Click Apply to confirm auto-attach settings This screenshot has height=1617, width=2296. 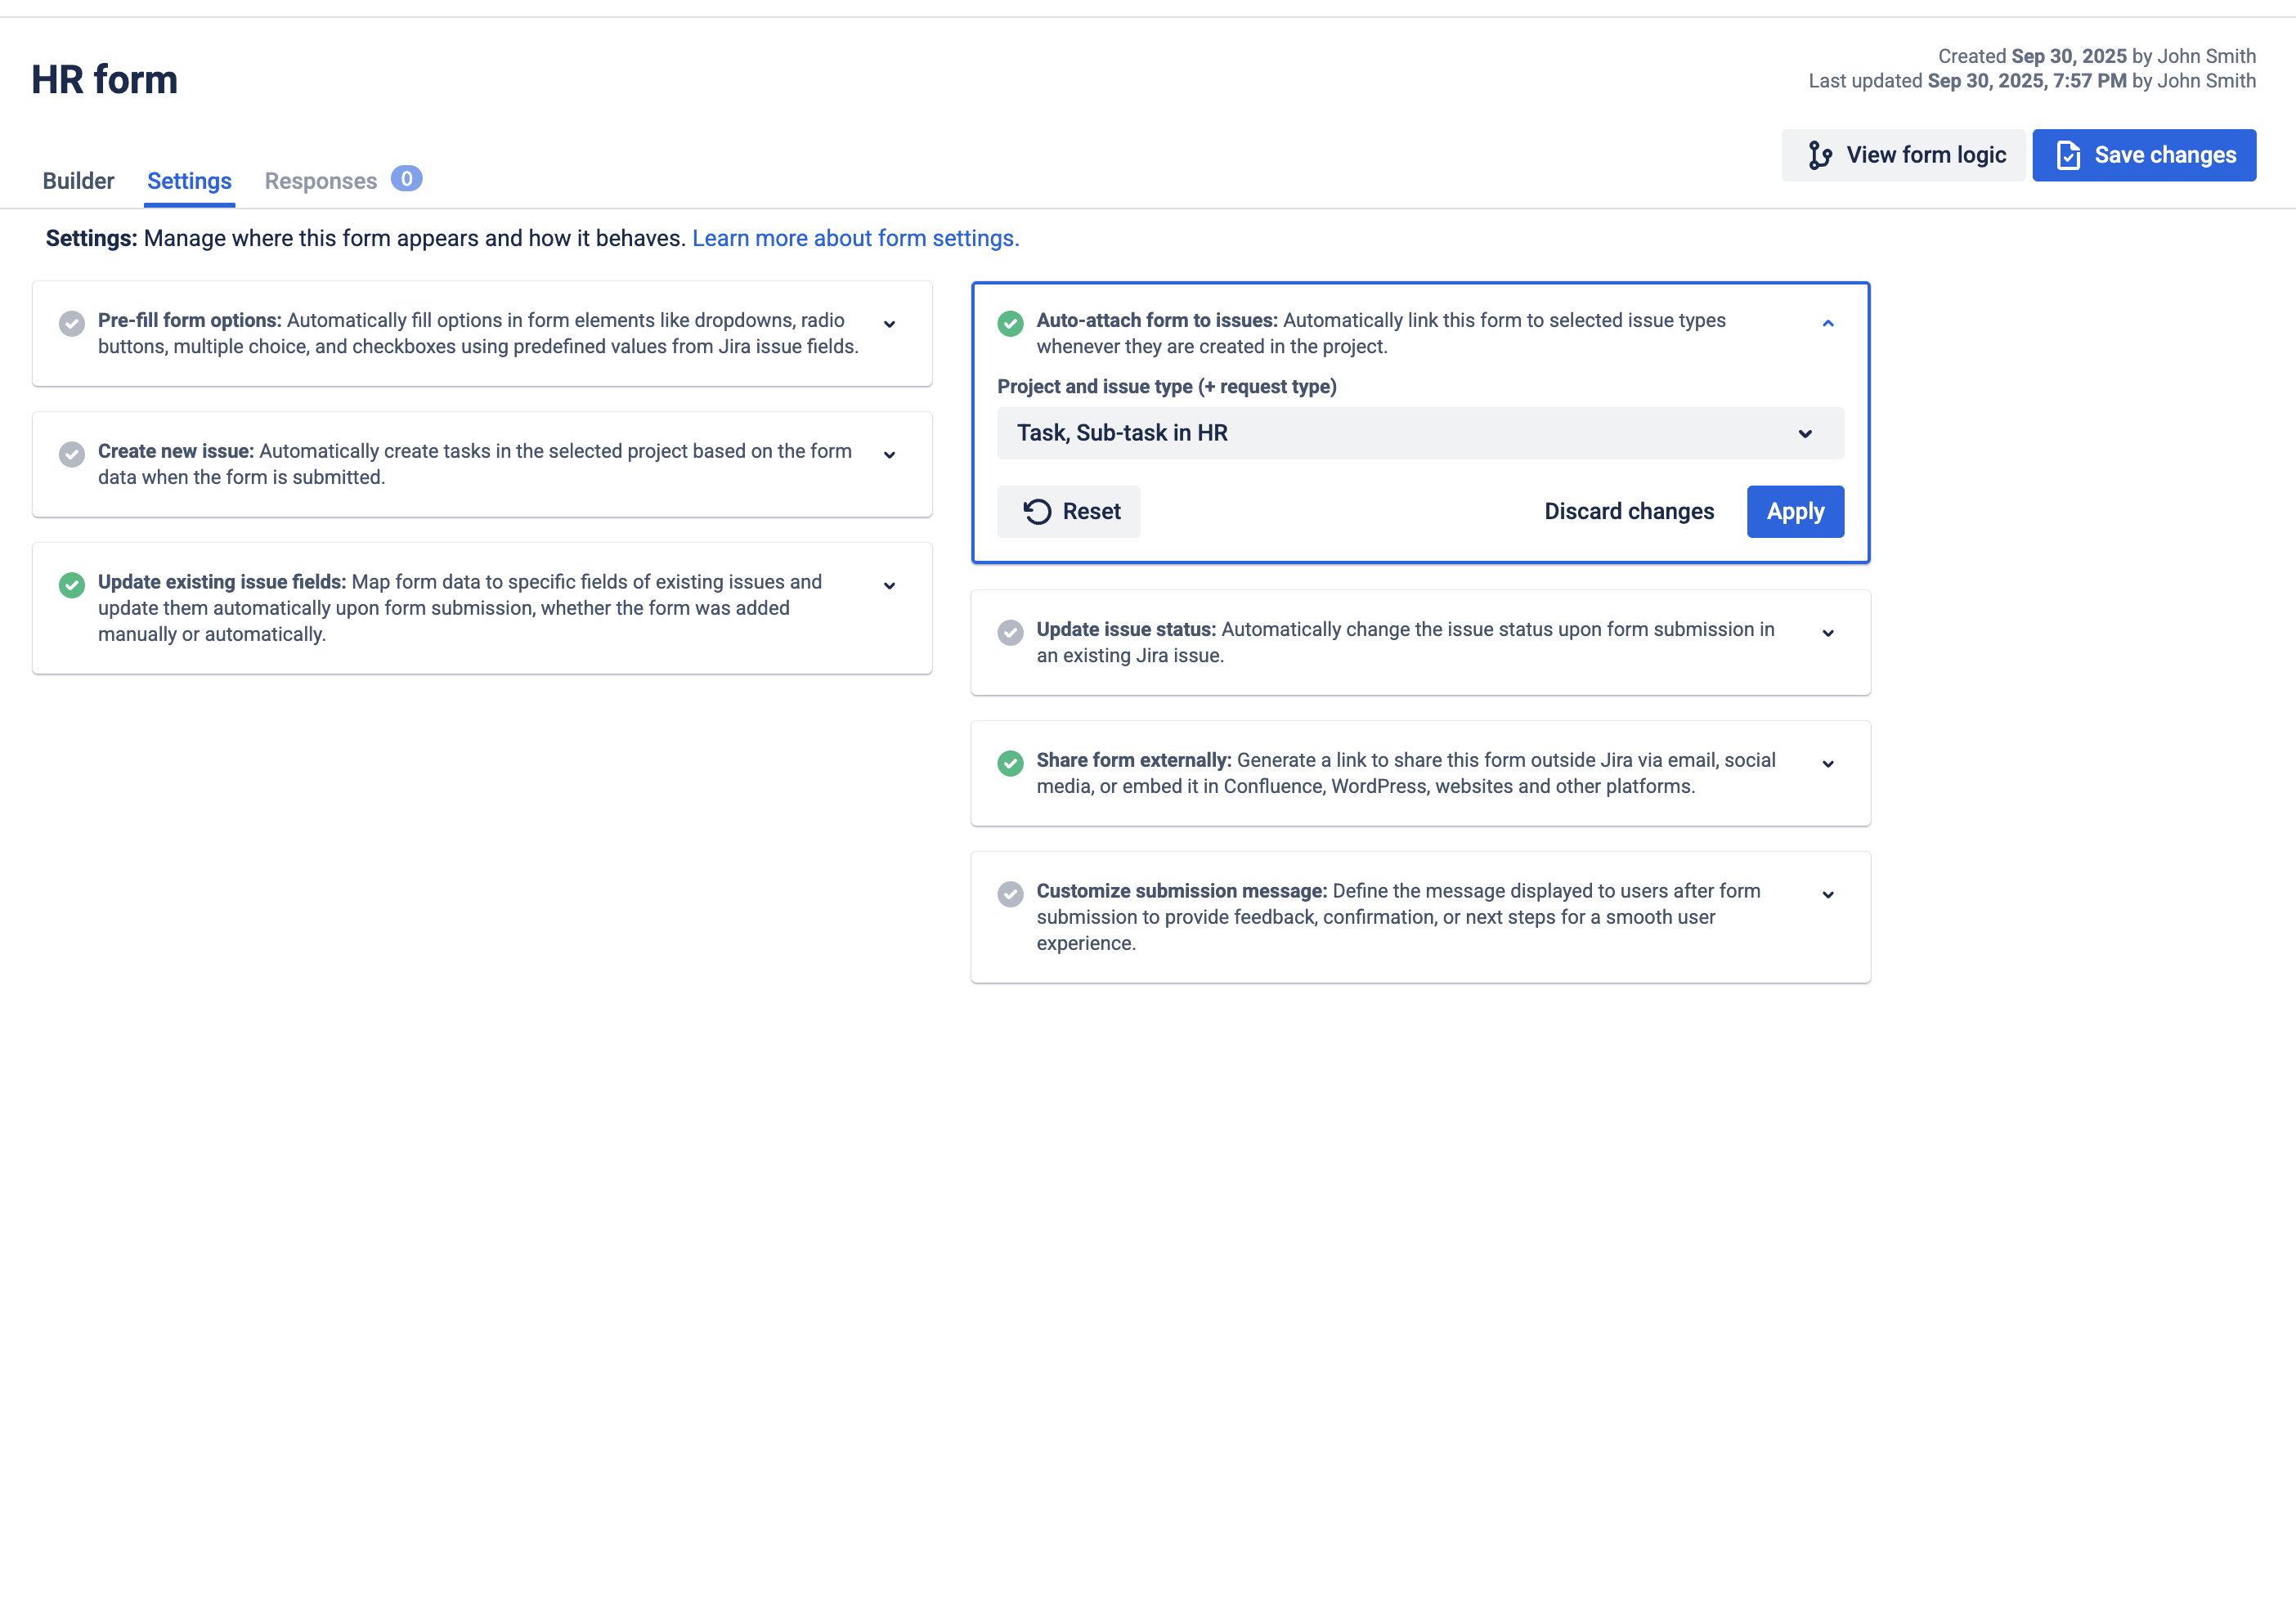click(1795, 511)
